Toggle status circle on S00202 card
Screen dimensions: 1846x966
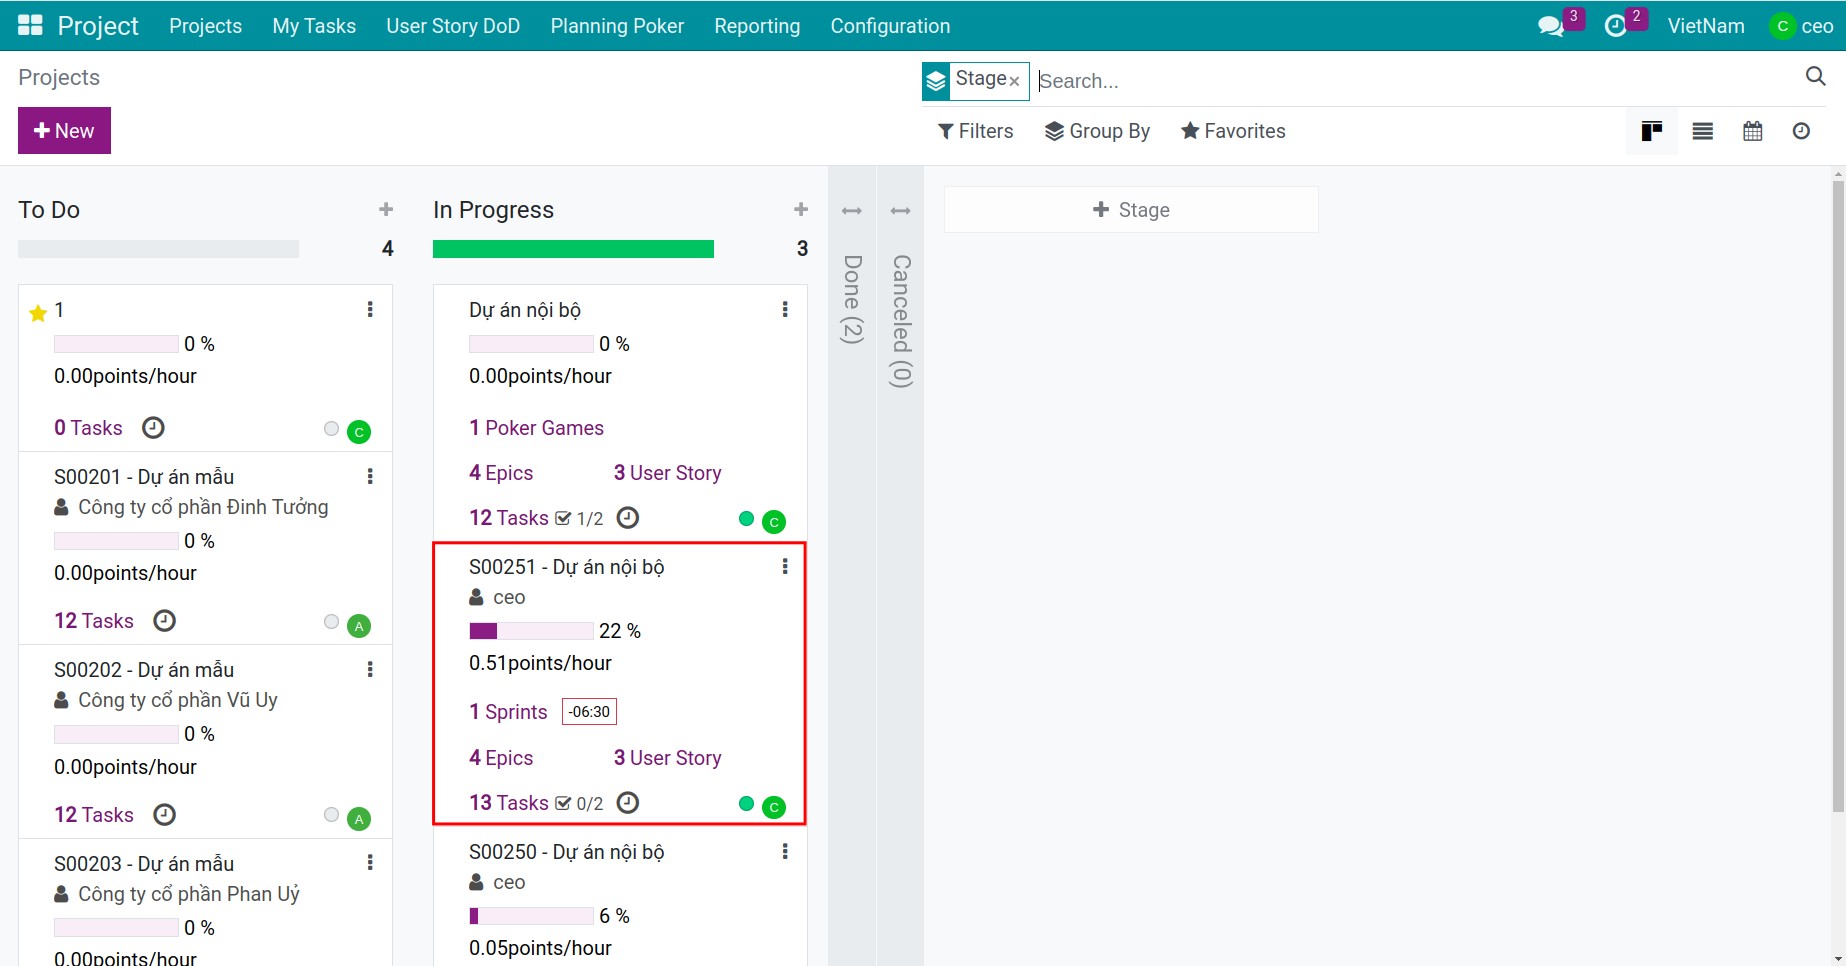click(331, 815)
